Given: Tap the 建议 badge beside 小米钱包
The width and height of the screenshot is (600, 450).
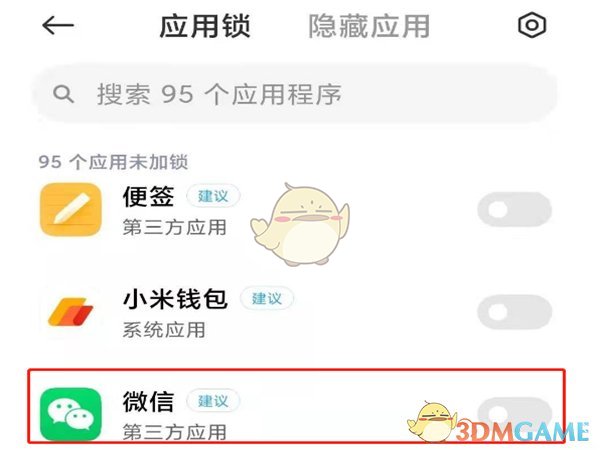Looking at the screenshot, I should pyautogui.click(x=267, y=298).
